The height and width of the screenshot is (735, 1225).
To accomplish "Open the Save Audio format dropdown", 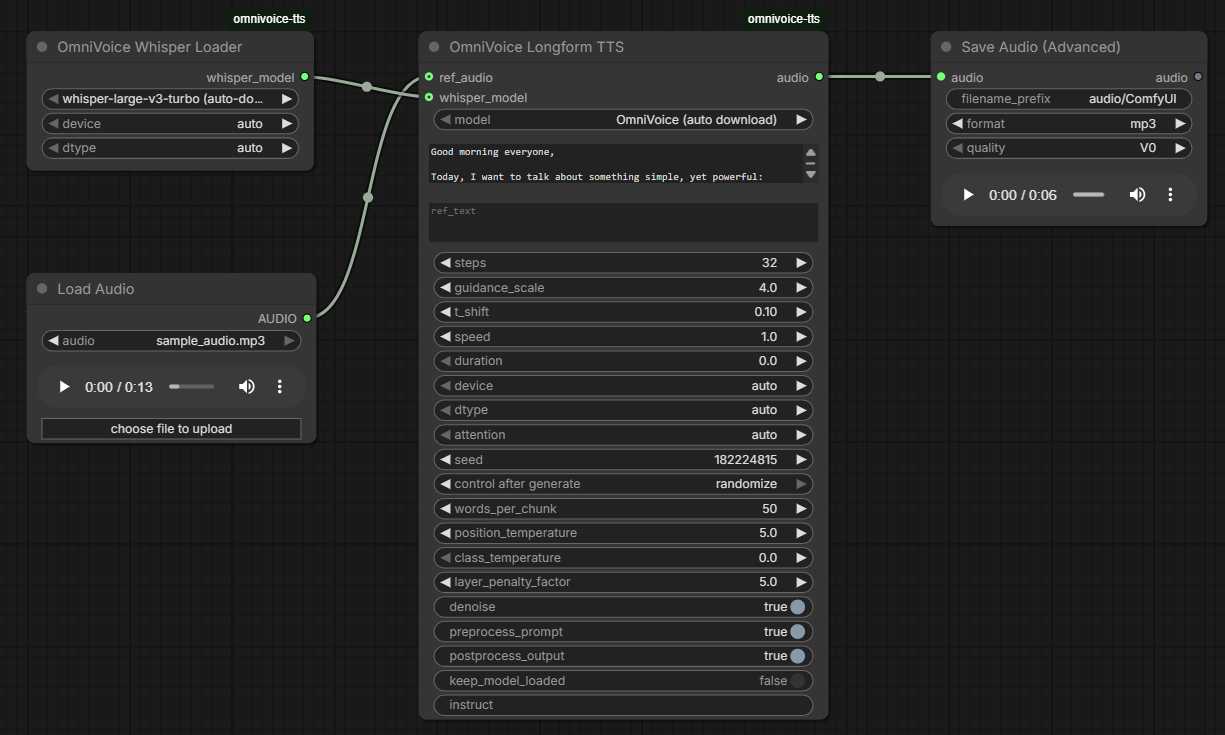I will coord(1068,124).
